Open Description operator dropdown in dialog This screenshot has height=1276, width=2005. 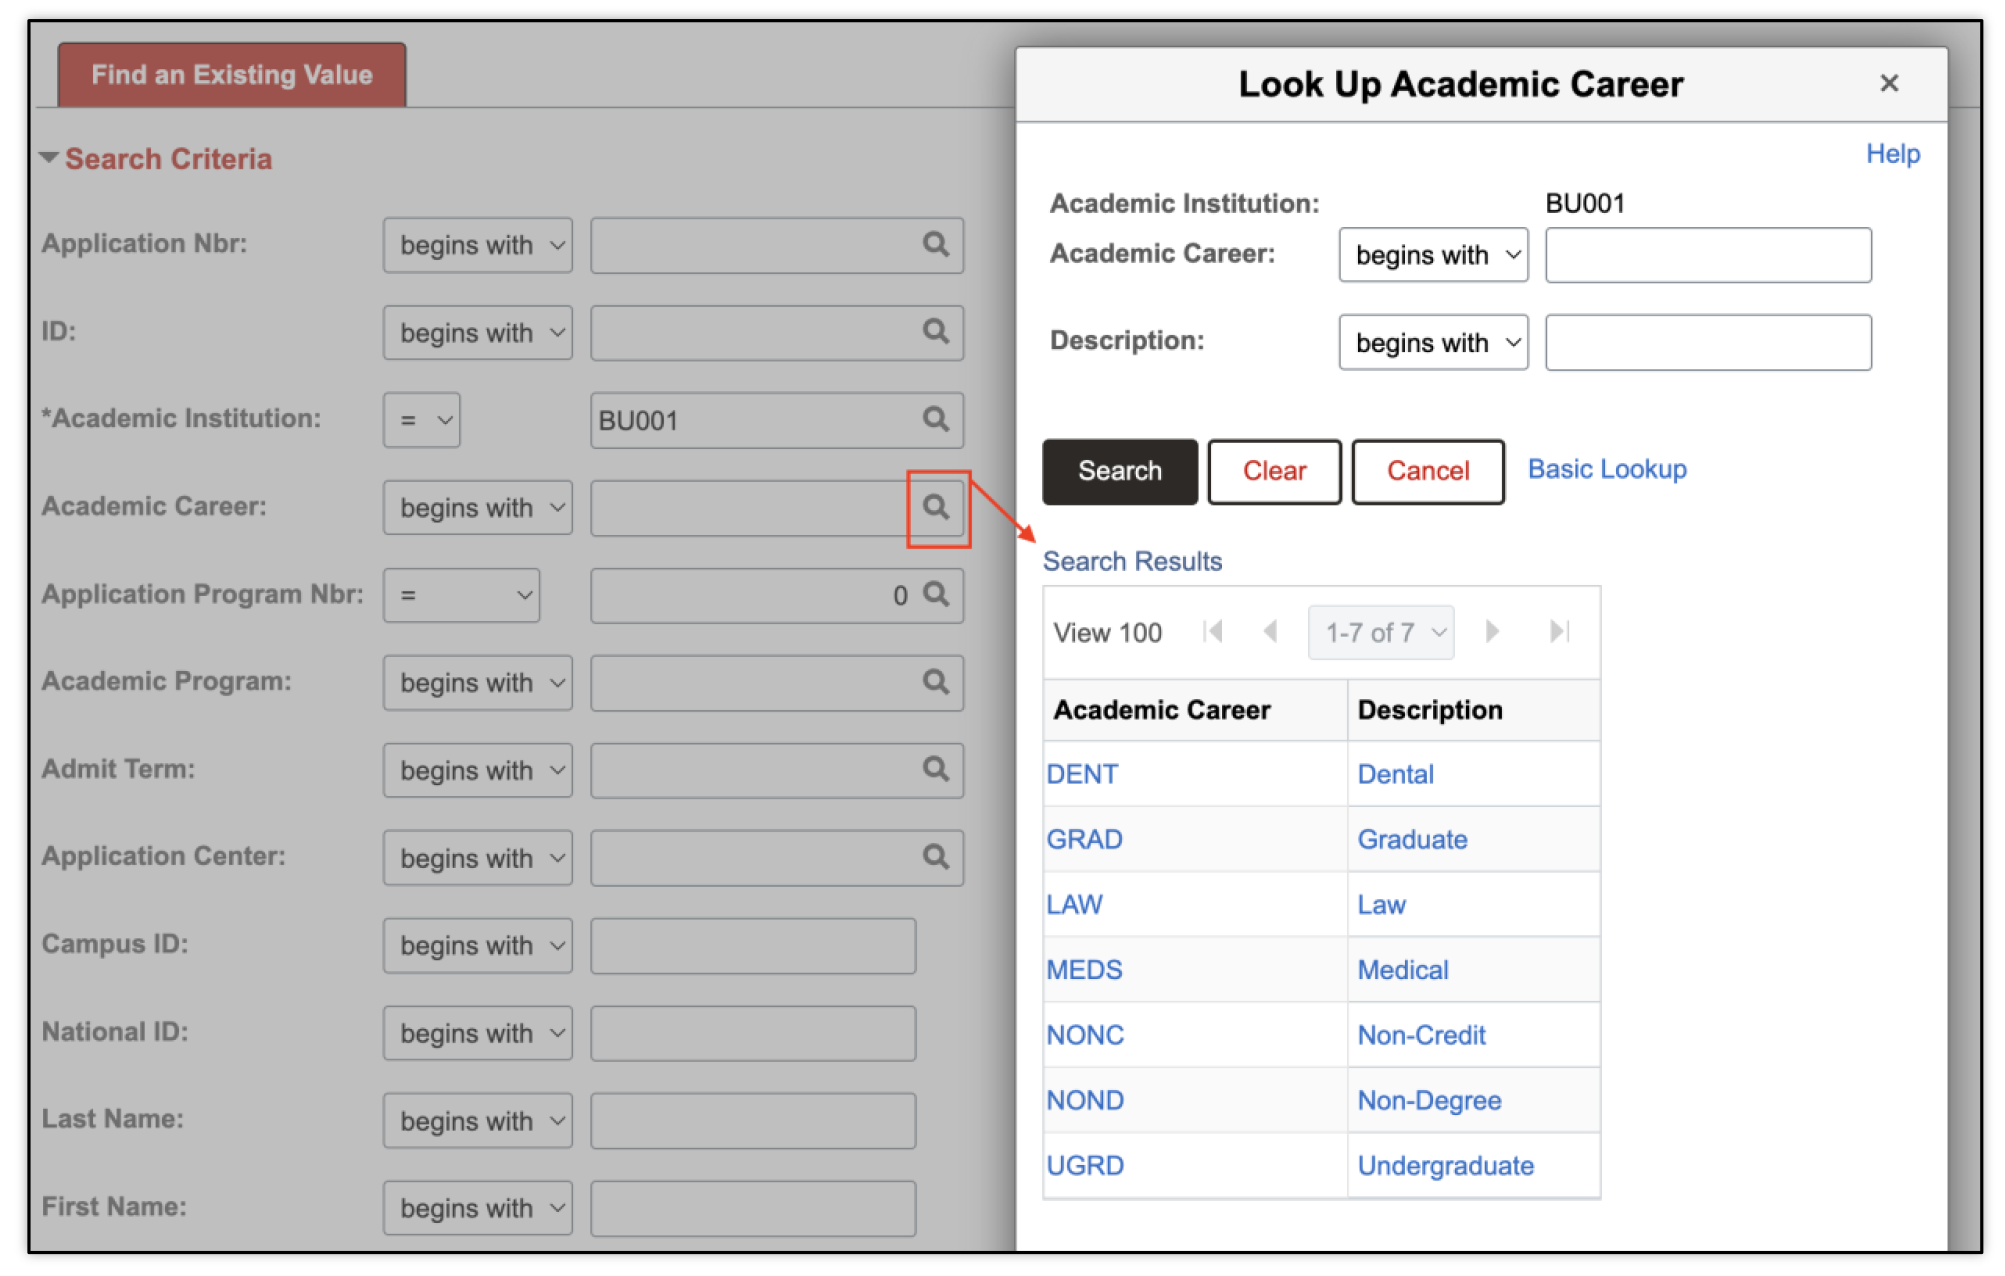coord(1433,343)
